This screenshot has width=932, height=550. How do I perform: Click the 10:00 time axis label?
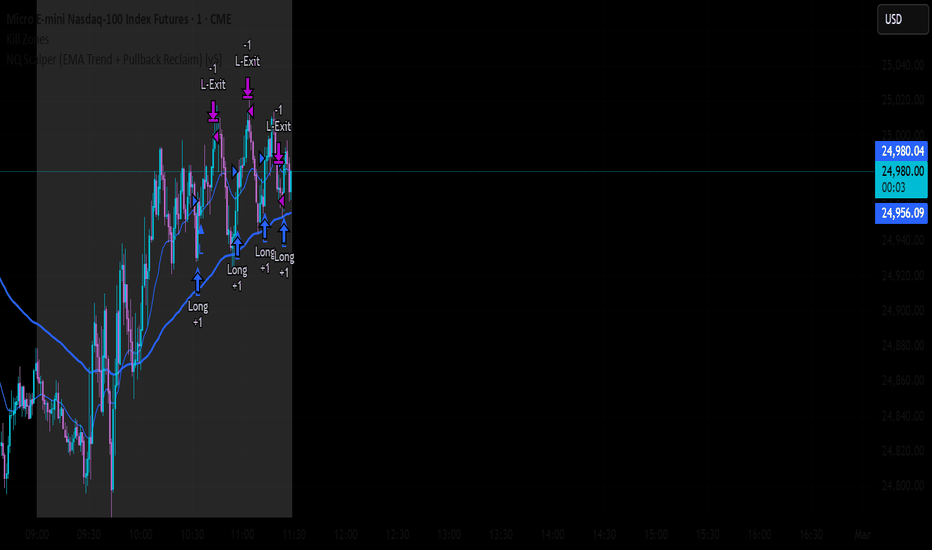[140, 535]
